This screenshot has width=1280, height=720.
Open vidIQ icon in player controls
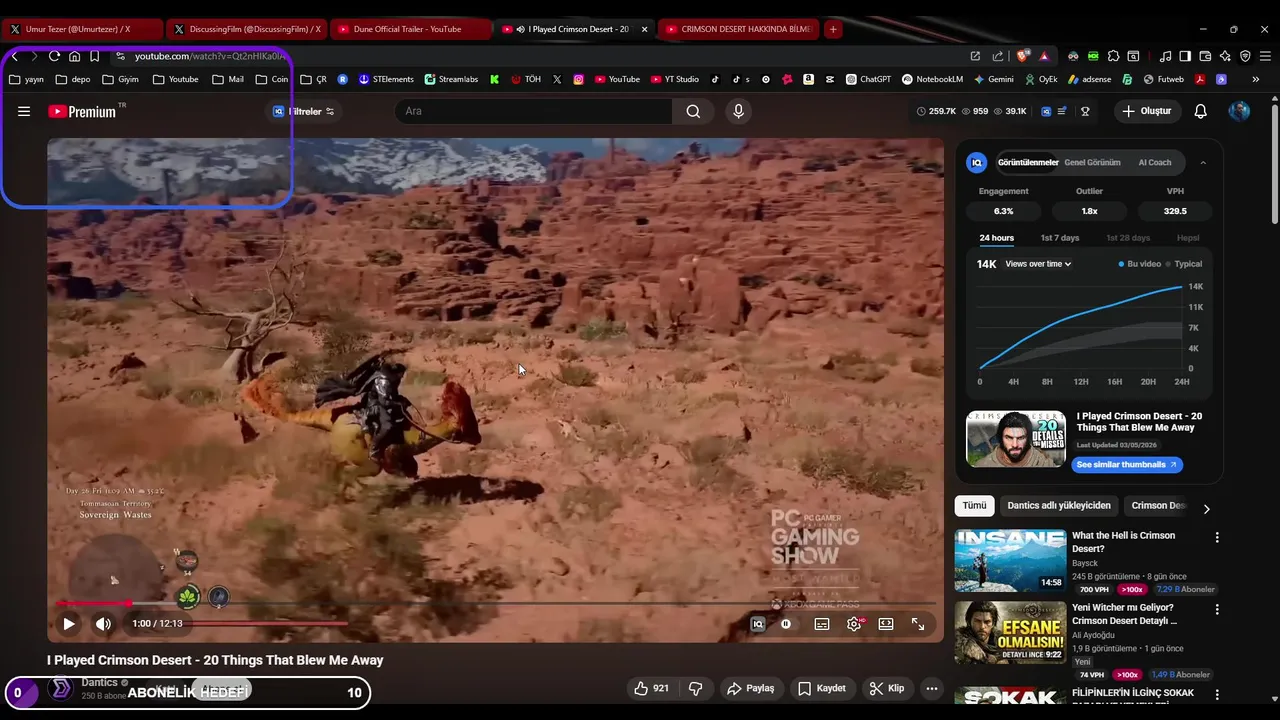758,624
